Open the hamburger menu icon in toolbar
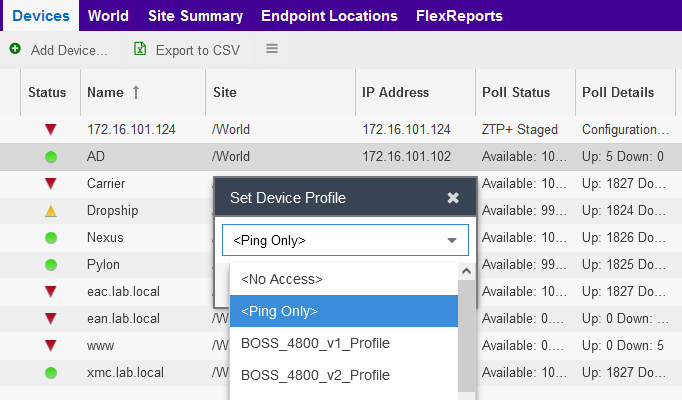The width and height of the screenshot is (682, 400). coord(272,49)
